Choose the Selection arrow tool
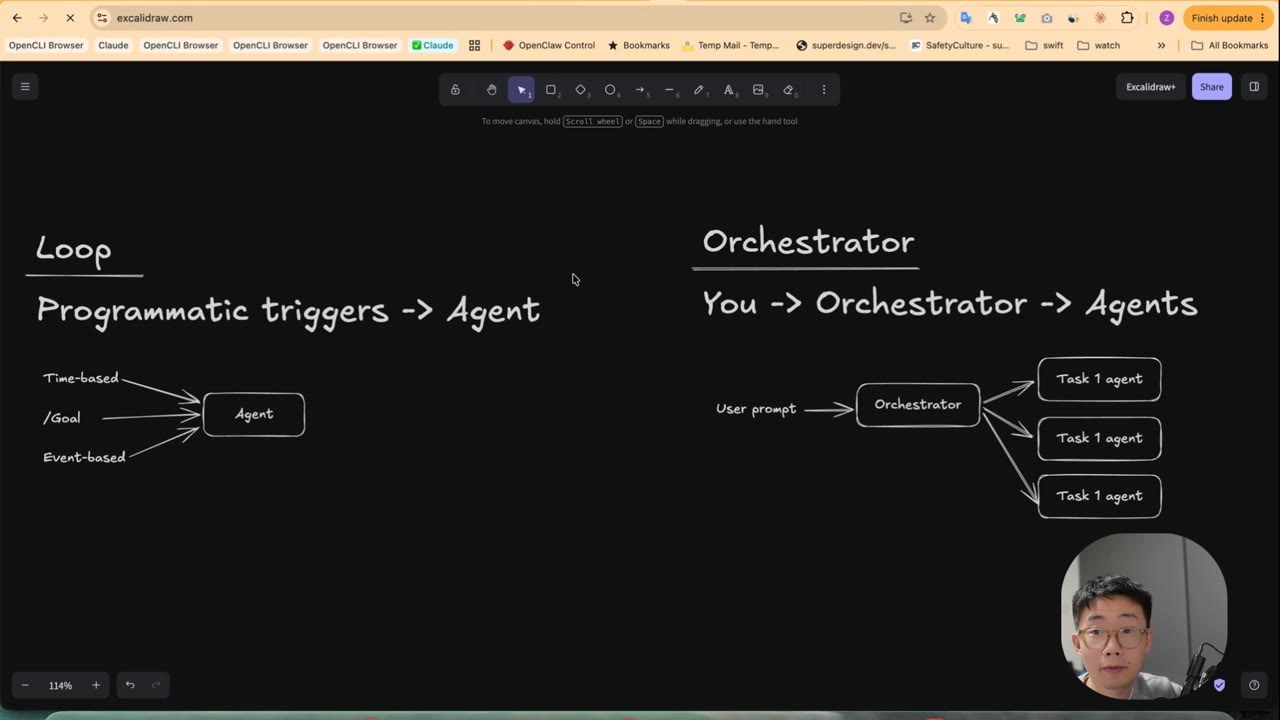Image resolution: width=1280 pixels, height=720 pixels. point(521,90)
